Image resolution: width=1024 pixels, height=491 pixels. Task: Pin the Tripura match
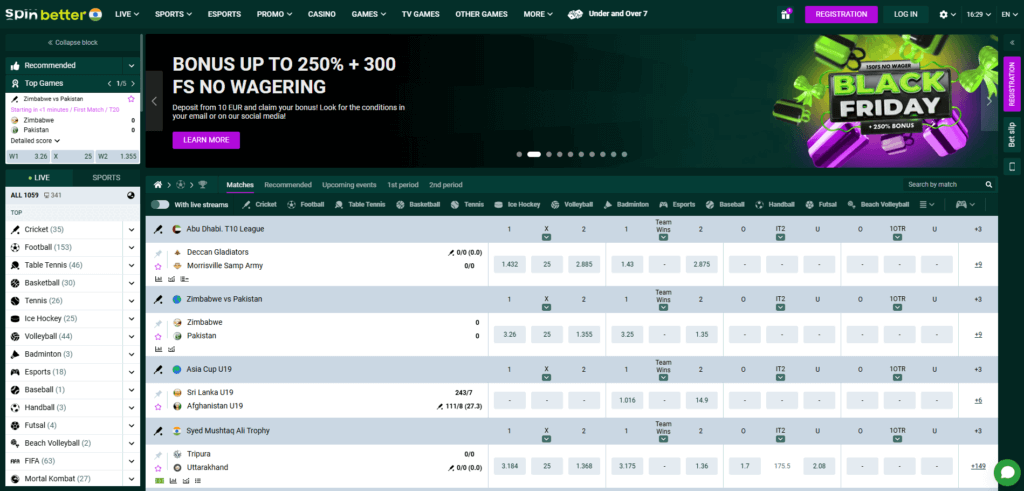(x=158, y=455)
